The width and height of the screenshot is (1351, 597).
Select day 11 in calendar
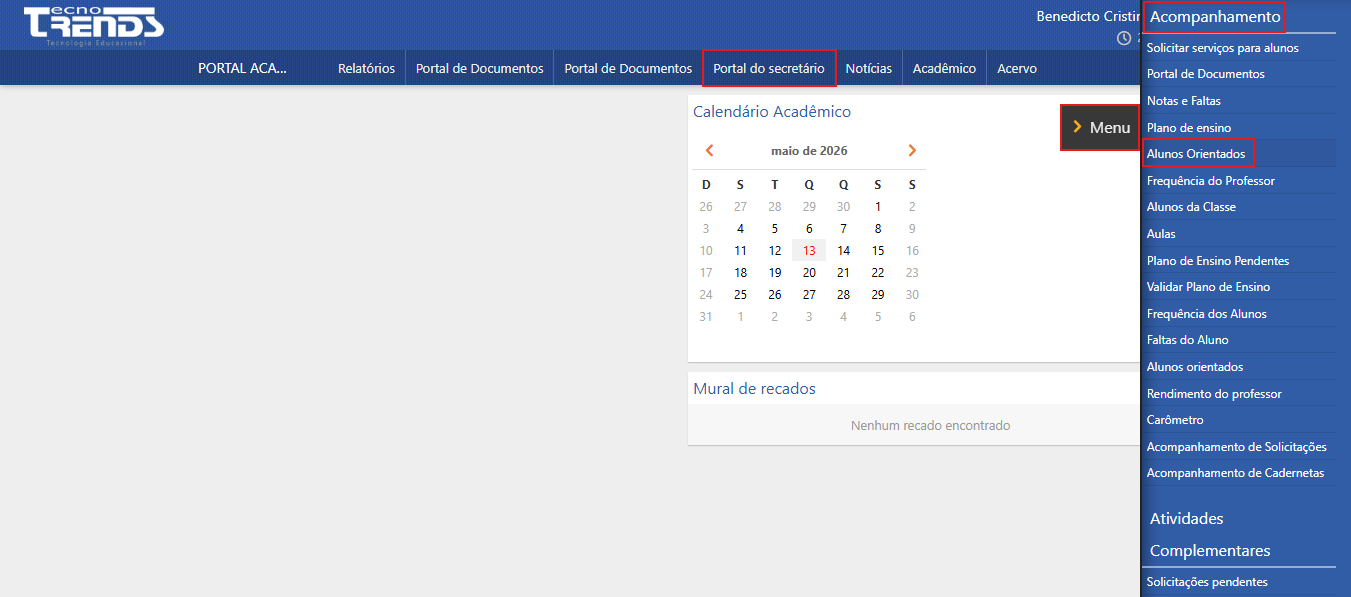[x=740, y=251]
